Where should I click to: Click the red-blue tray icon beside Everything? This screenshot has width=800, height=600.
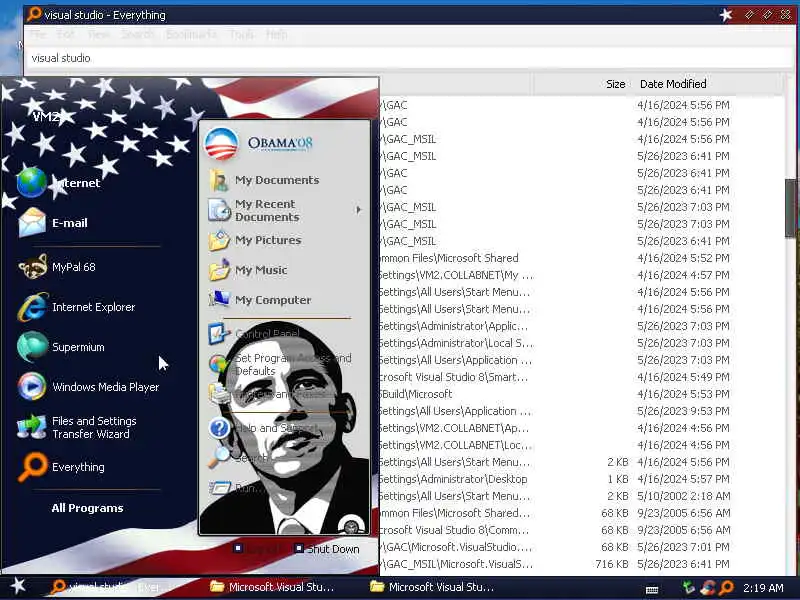coord(708,587)
